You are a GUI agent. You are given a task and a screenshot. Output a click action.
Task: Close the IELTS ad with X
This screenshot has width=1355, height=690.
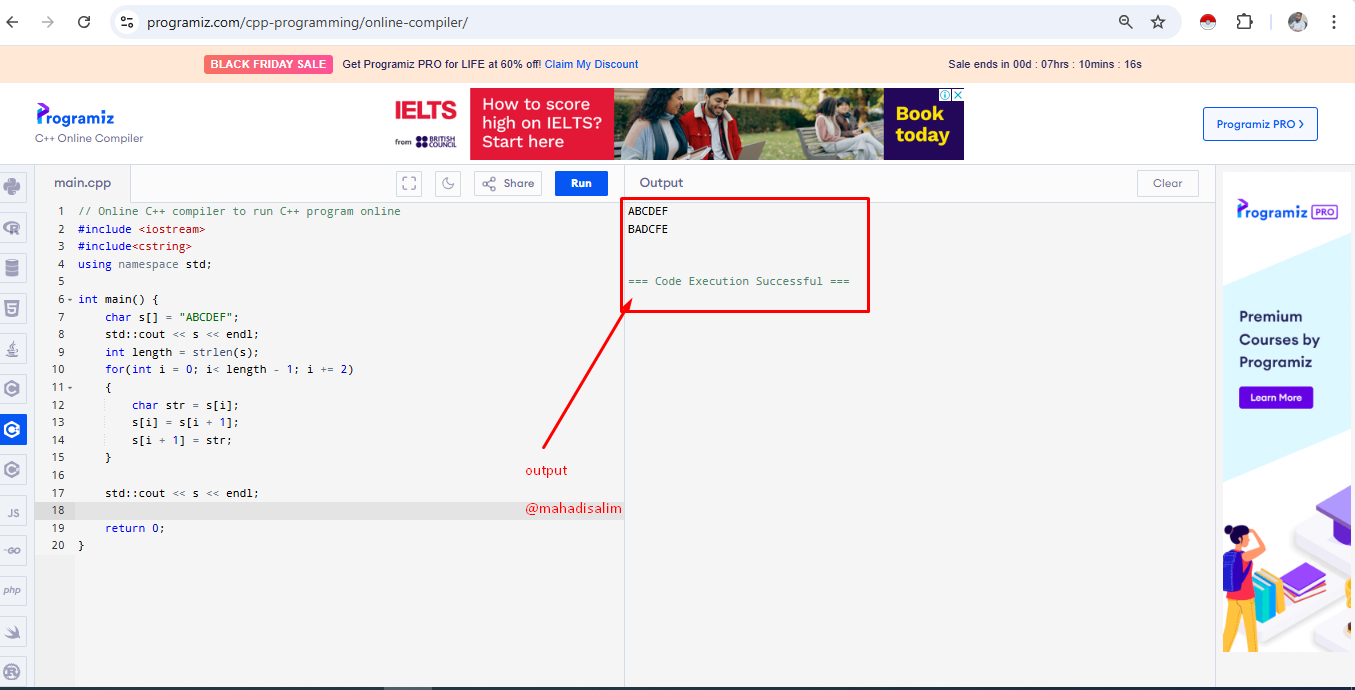958,94
